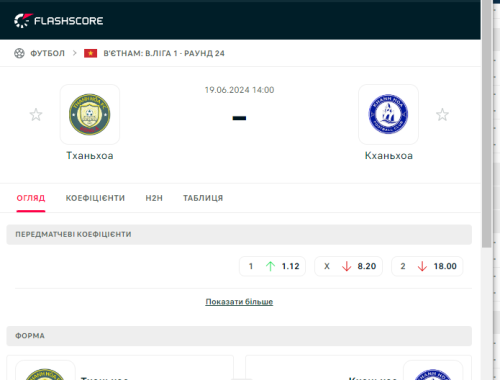Open В'ЄТНАМ: В.ЛІГА 1 - РАУНД 24 link
Image resolution: width=500 pixels, height=380 pixels.
coord(164,53)
